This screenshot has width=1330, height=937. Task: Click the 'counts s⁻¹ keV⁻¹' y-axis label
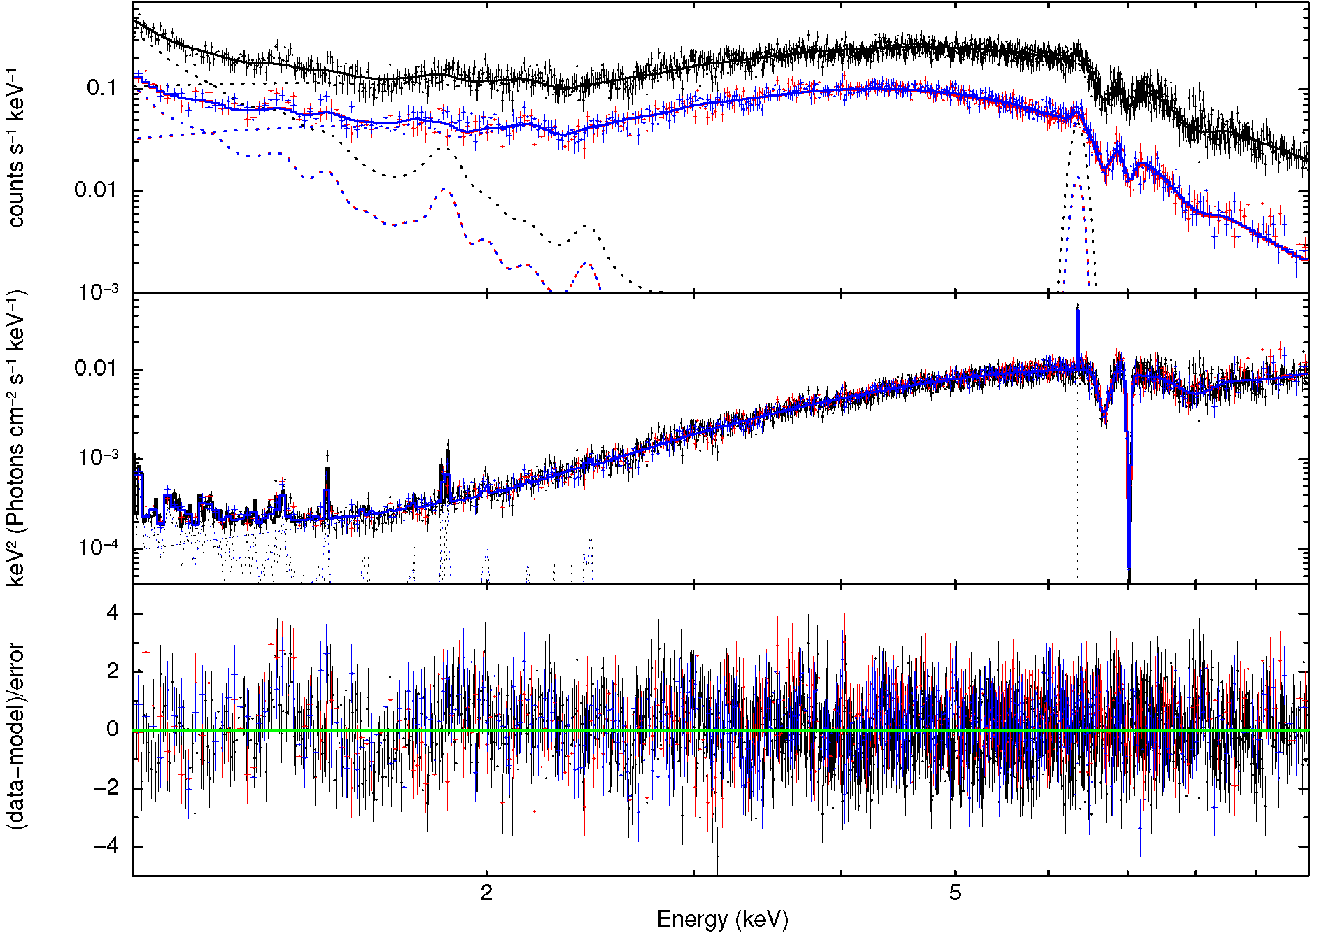pyautogui.click(x=17, y=146)
